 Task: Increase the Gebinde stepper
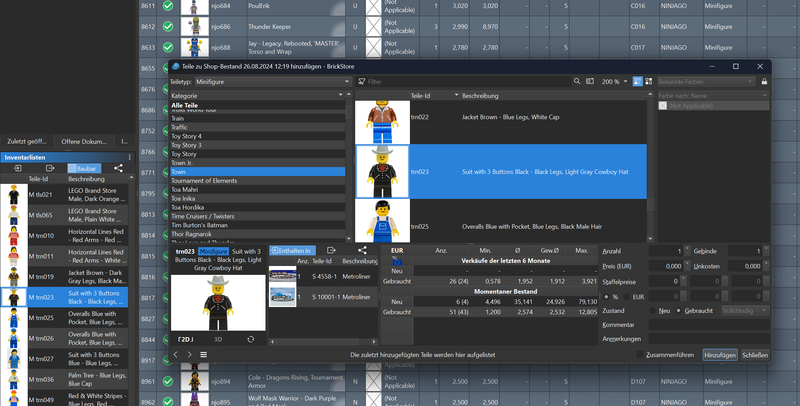point(765,248)
